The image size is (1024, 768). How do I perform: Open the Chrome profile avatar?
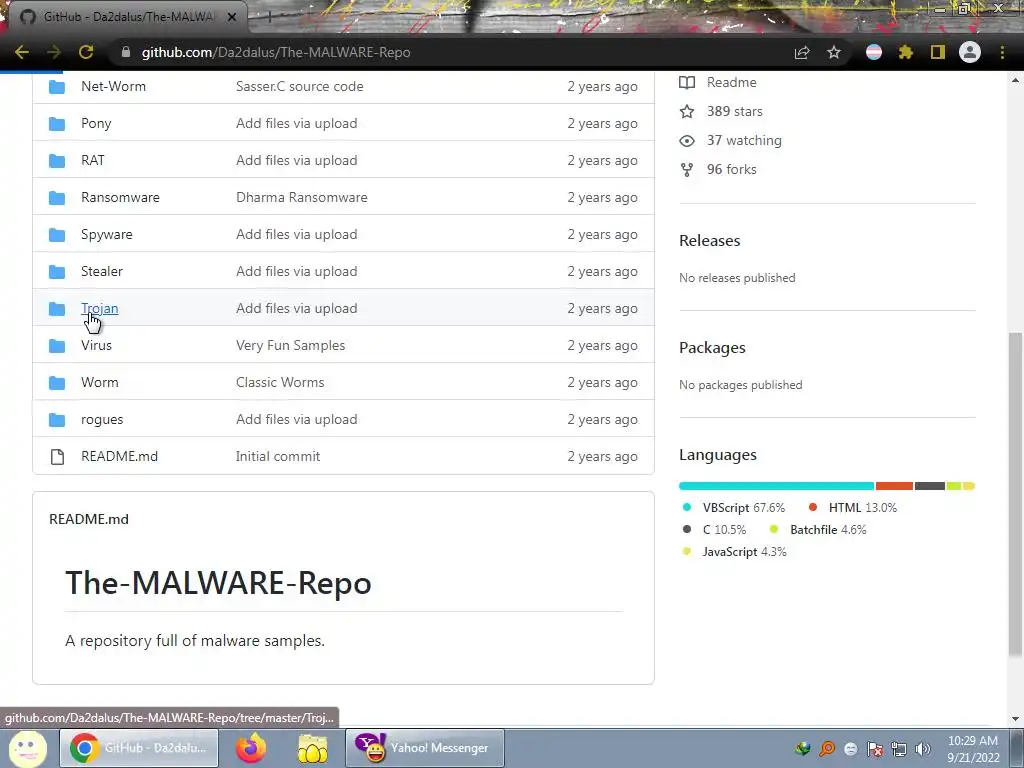click(970, 52)
